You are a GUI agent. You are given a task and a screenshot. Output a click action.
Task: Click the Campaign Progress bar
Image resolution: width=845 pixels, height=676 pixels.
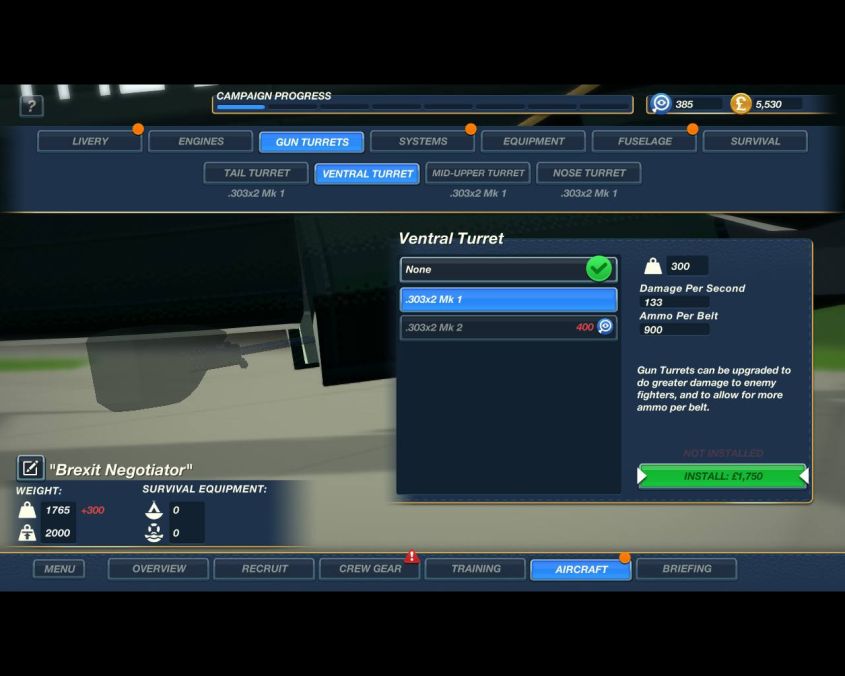tap(423, 105)
